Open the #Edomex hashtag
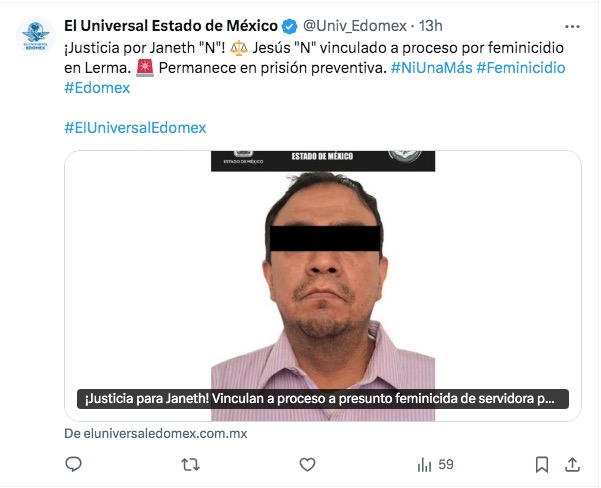 [97, 88]
